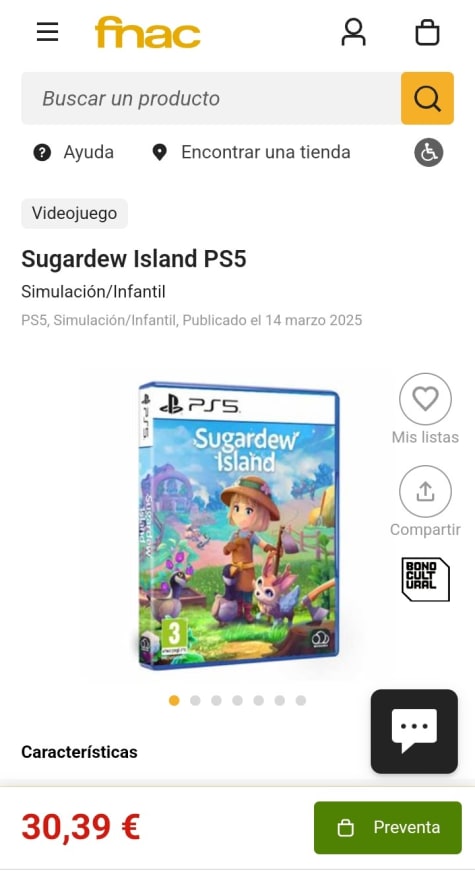Select the last image carousel dot

(x=301, y=701)
